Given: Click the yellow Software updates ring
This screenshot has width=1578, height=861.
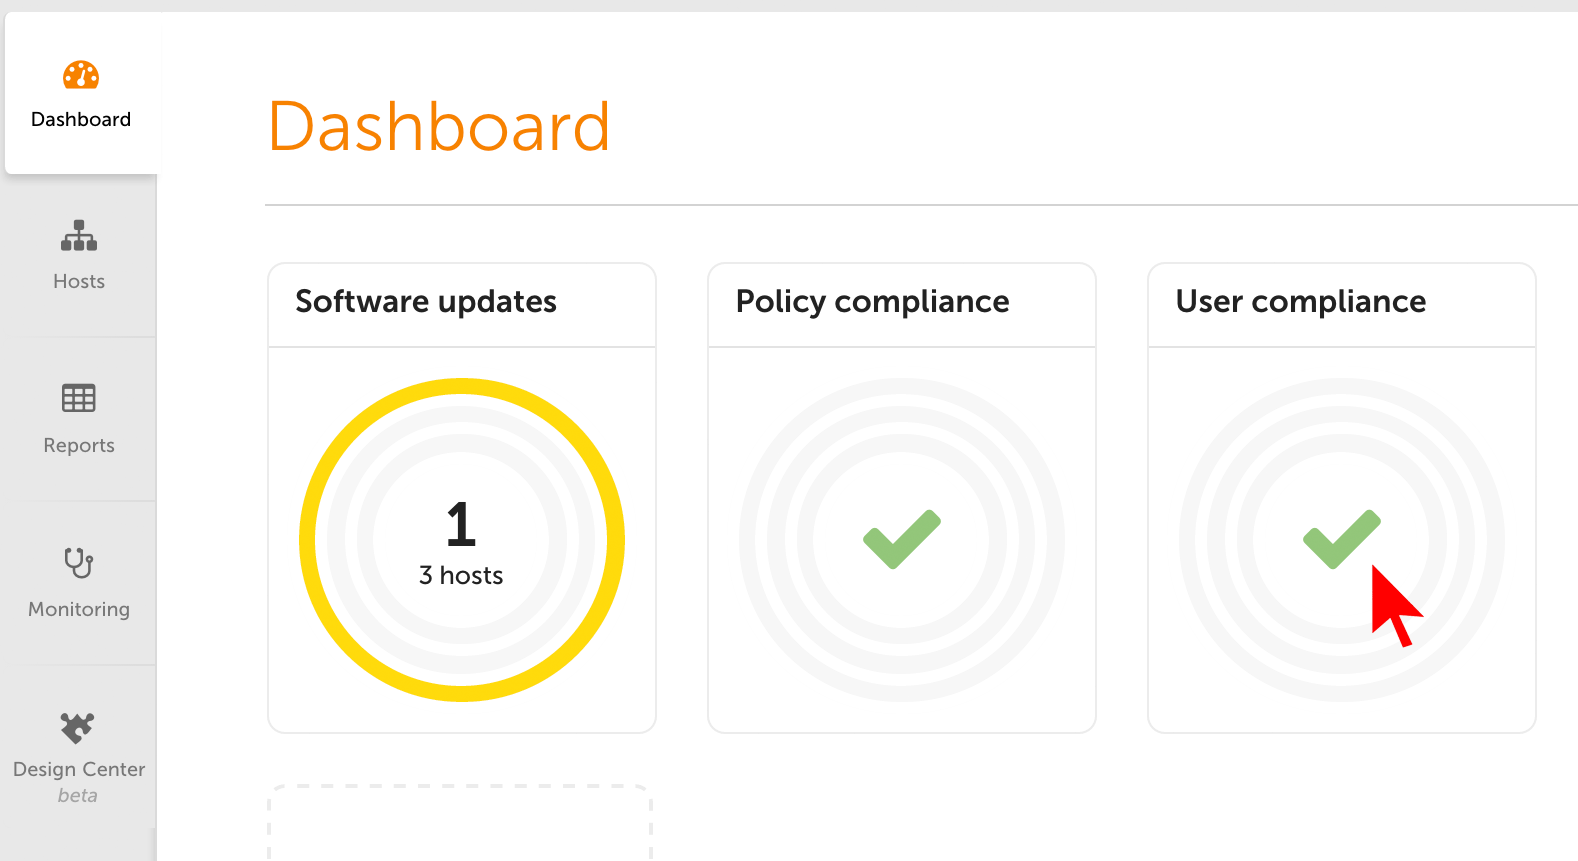Looking at the screenshot, I should coord(307,540).
